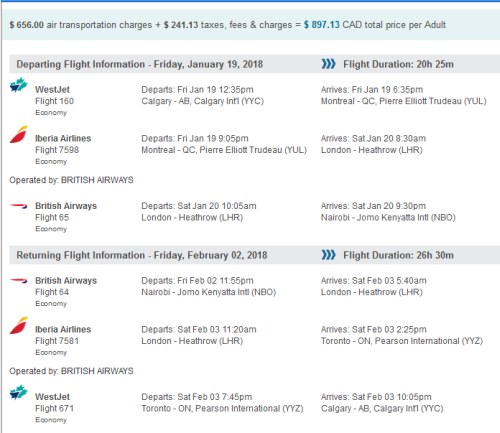
Task: Click the Iberia Airlines logo for Flight 7581
Action: [x=18, y=325]
